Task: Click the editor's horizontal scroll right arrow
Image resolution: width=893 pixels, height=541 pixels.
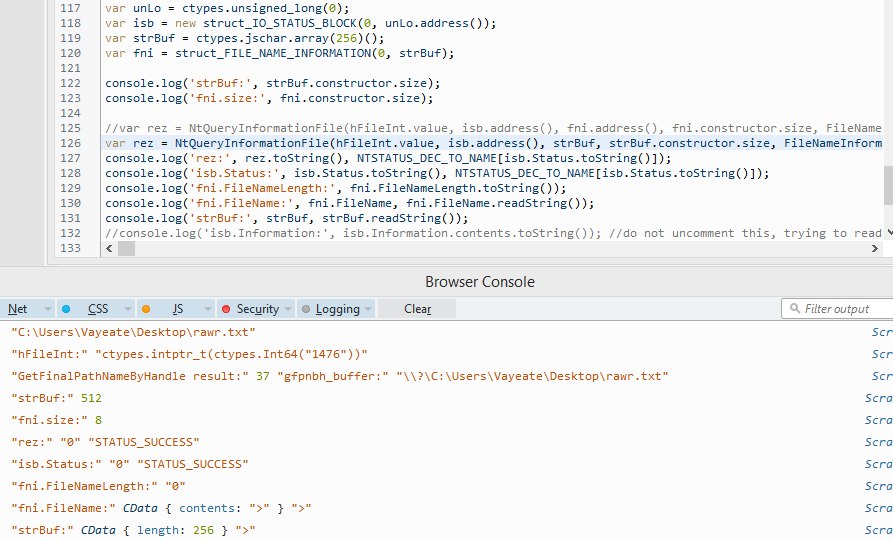Action: (875, 248)
